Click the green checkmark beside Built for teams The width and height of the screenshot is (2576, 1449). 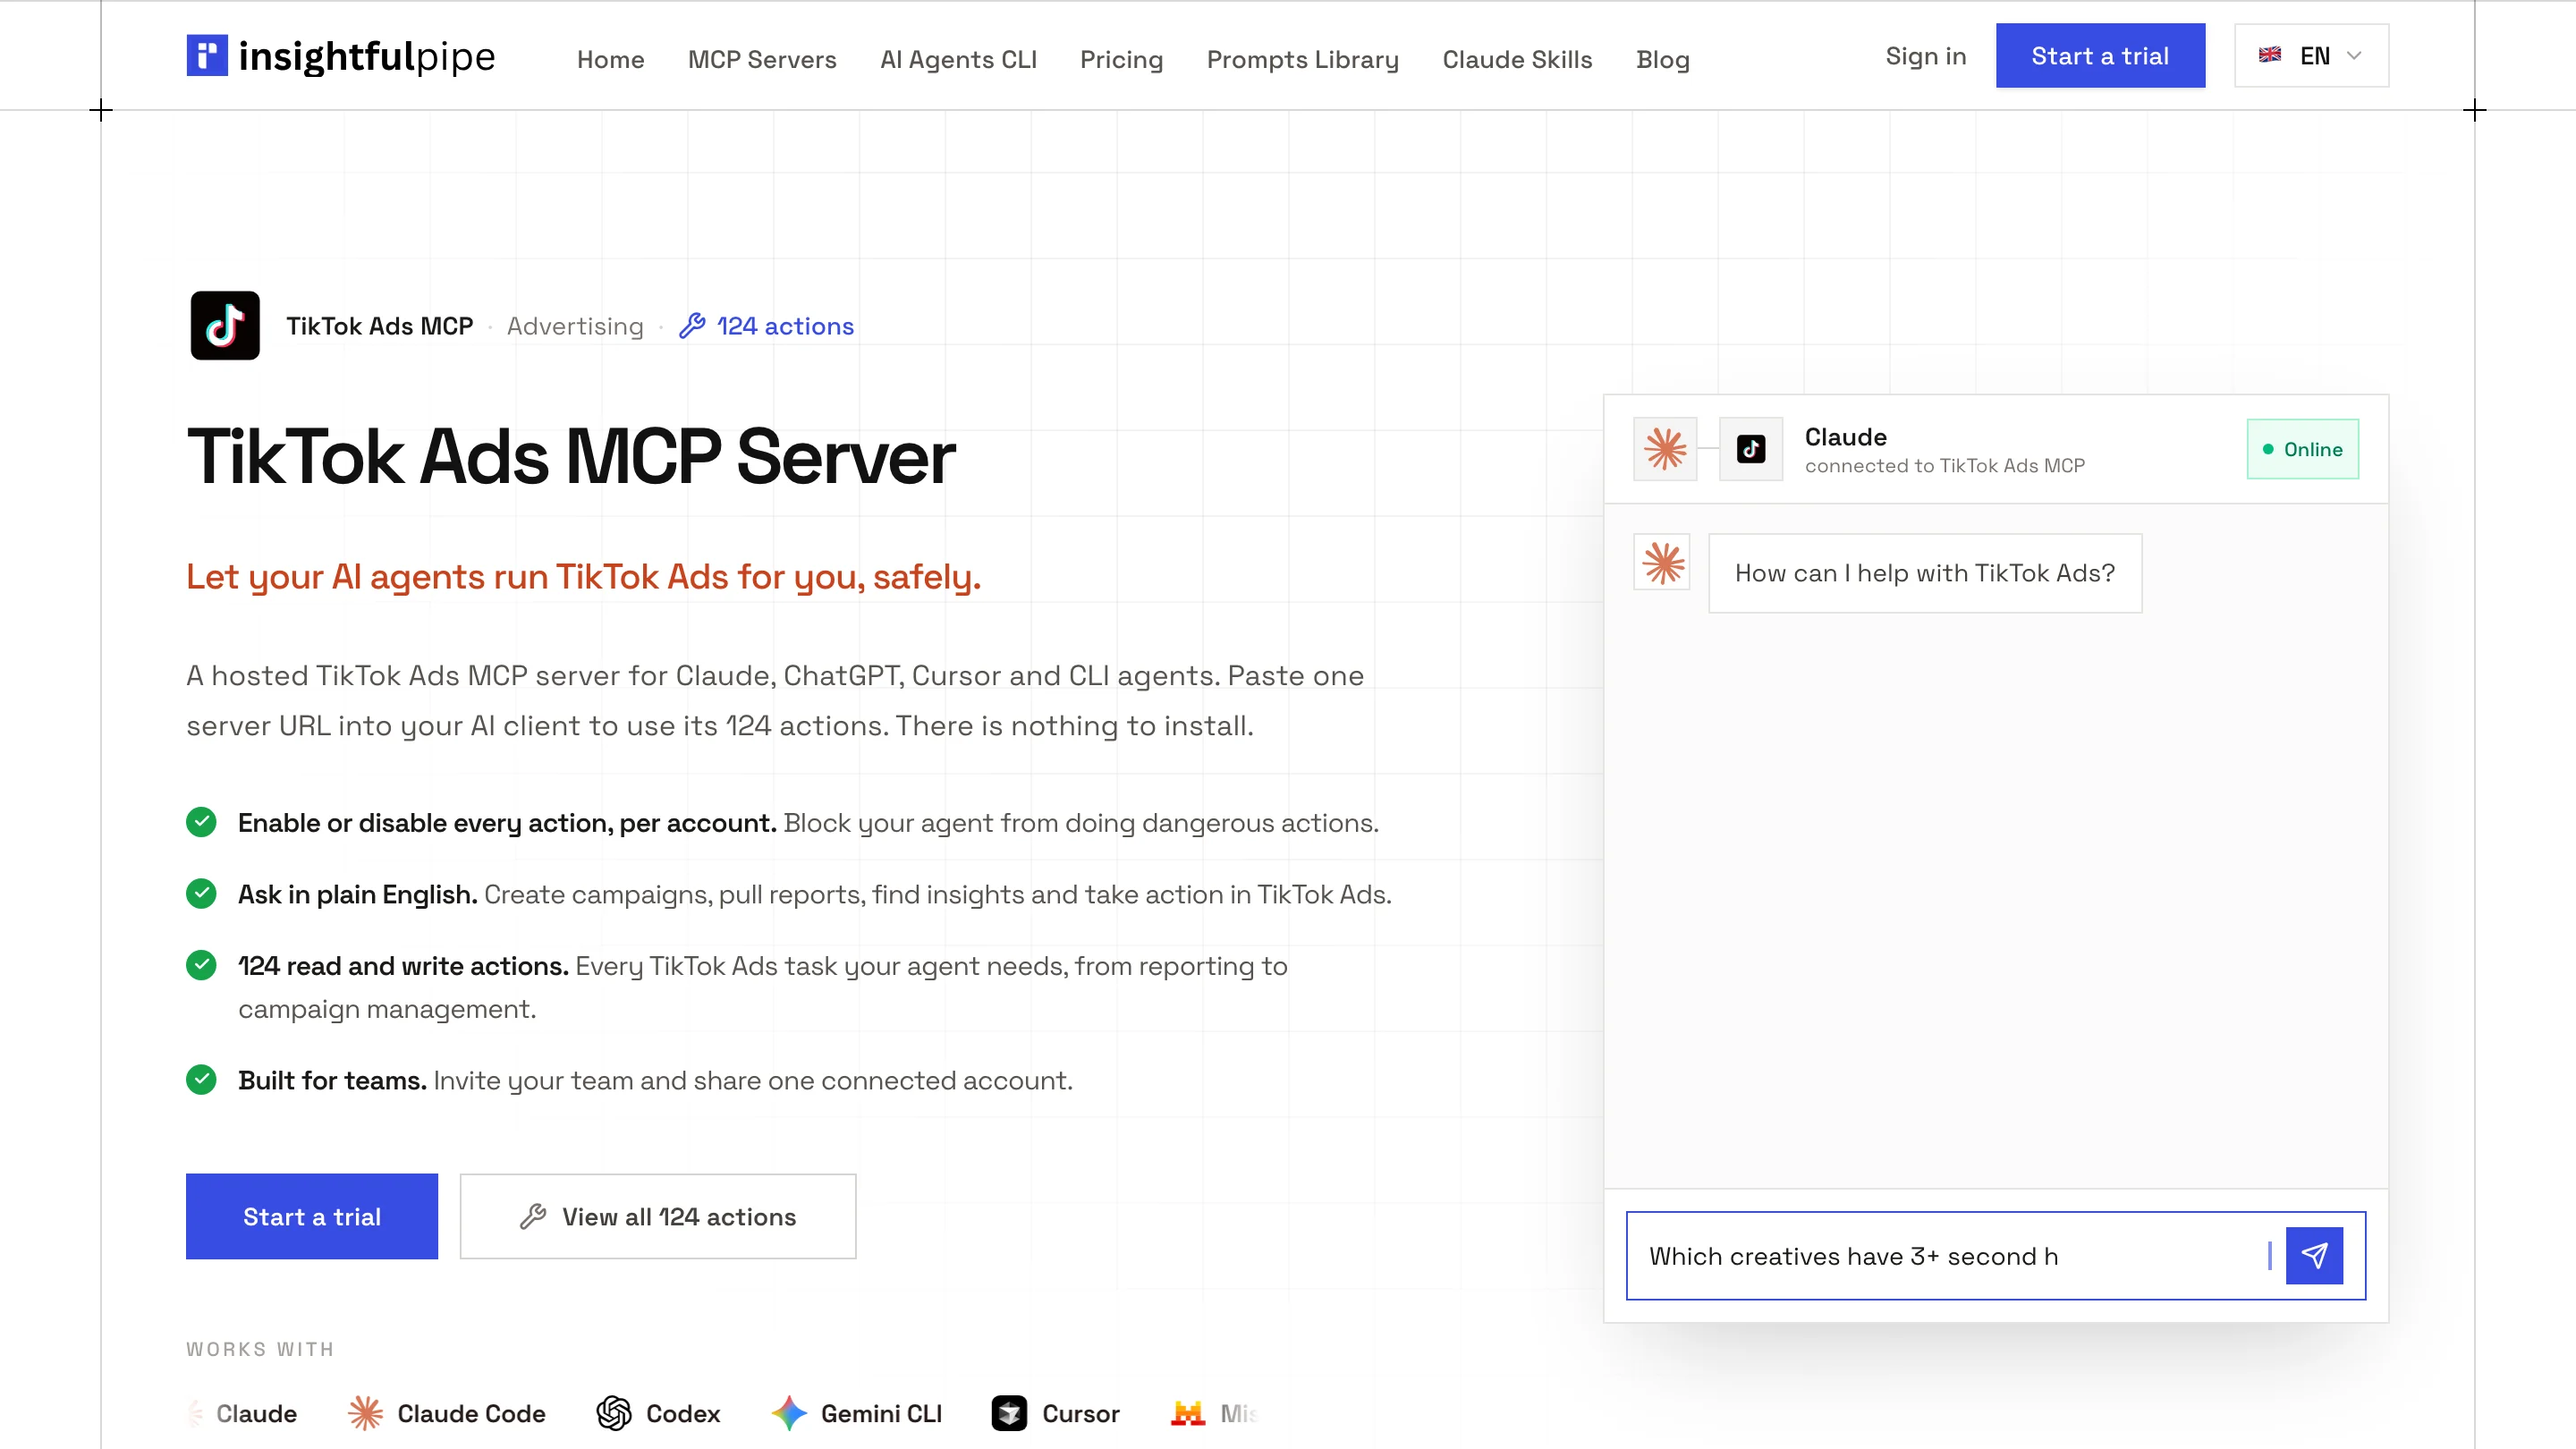point(201,1080)
